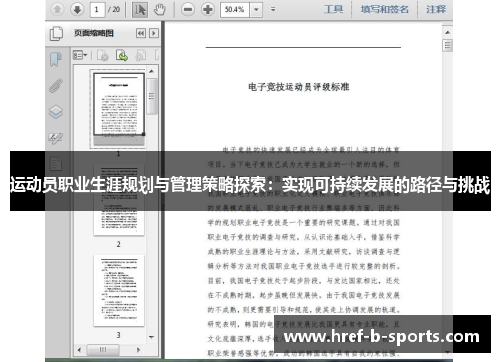Activate the selection cursor tool
Image resolution: width=500 pixels, height=362 pixels.
[140, 9]
